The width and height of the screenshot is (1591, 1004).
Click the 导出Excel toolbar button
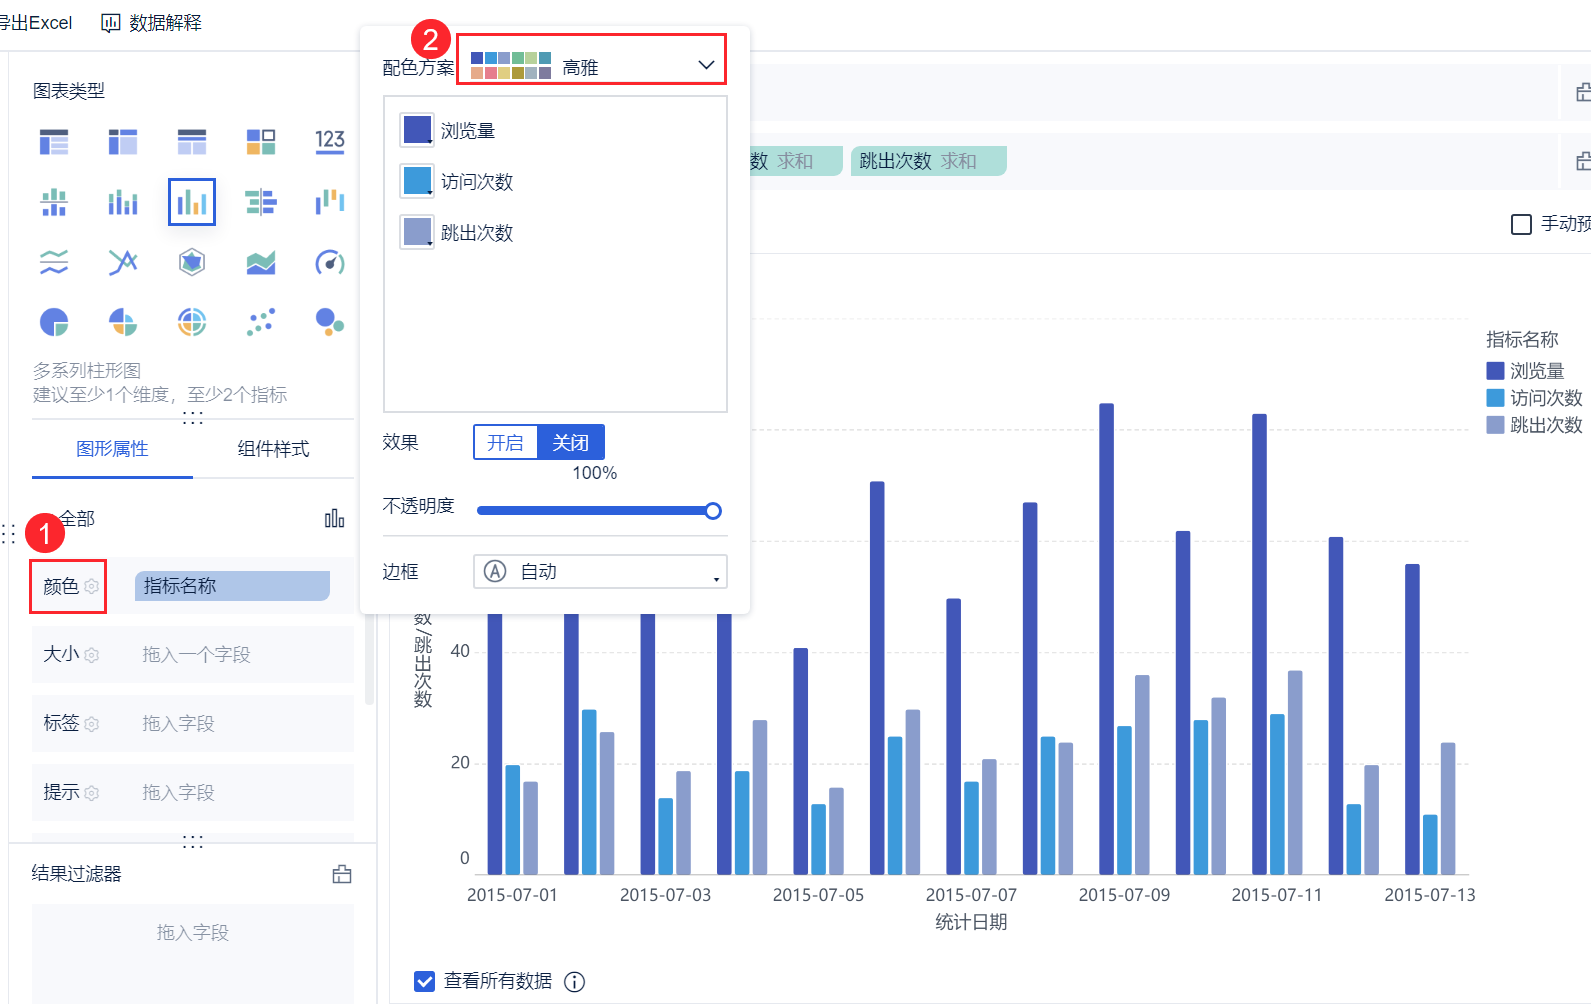point(36,23)
